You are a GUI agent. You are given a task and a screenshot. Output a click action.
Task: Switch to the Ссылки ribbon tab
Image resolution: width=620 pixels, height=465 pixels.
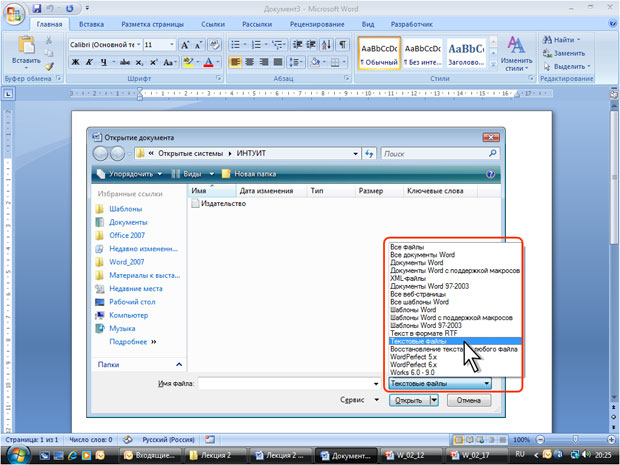pos(213,24)
